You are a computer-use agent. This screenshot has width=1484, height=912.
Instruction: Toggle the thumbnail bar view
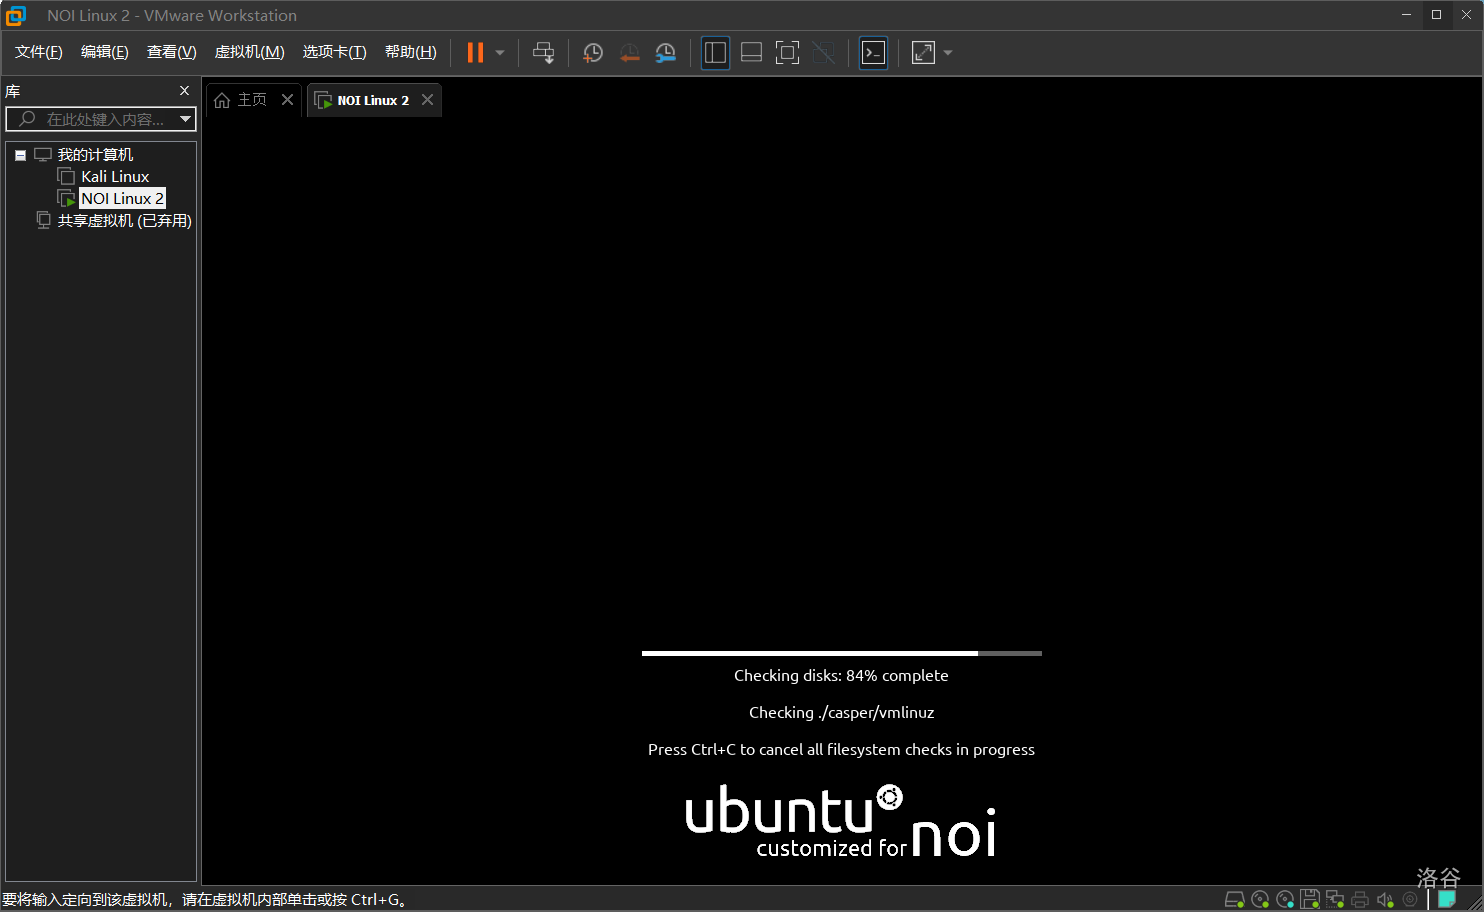[x=751, y=53]
